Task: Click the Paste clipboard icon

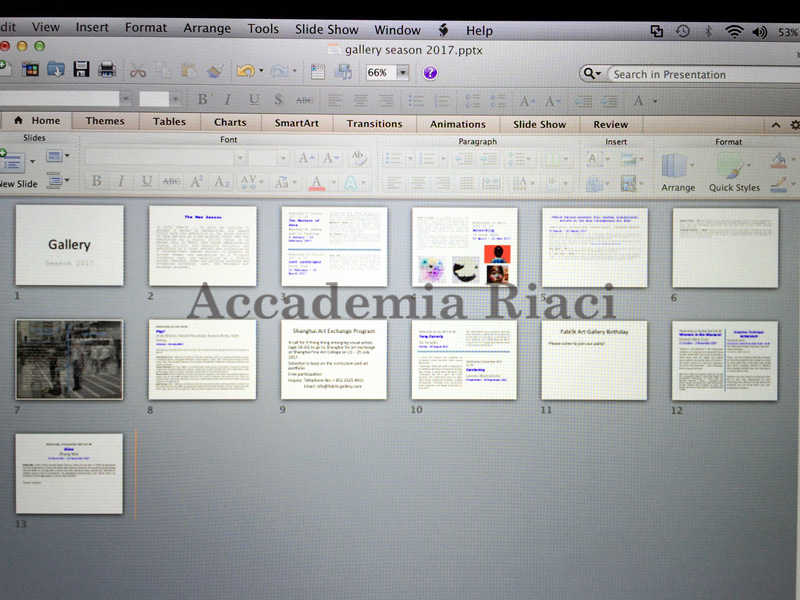Action: coord(189,70)
